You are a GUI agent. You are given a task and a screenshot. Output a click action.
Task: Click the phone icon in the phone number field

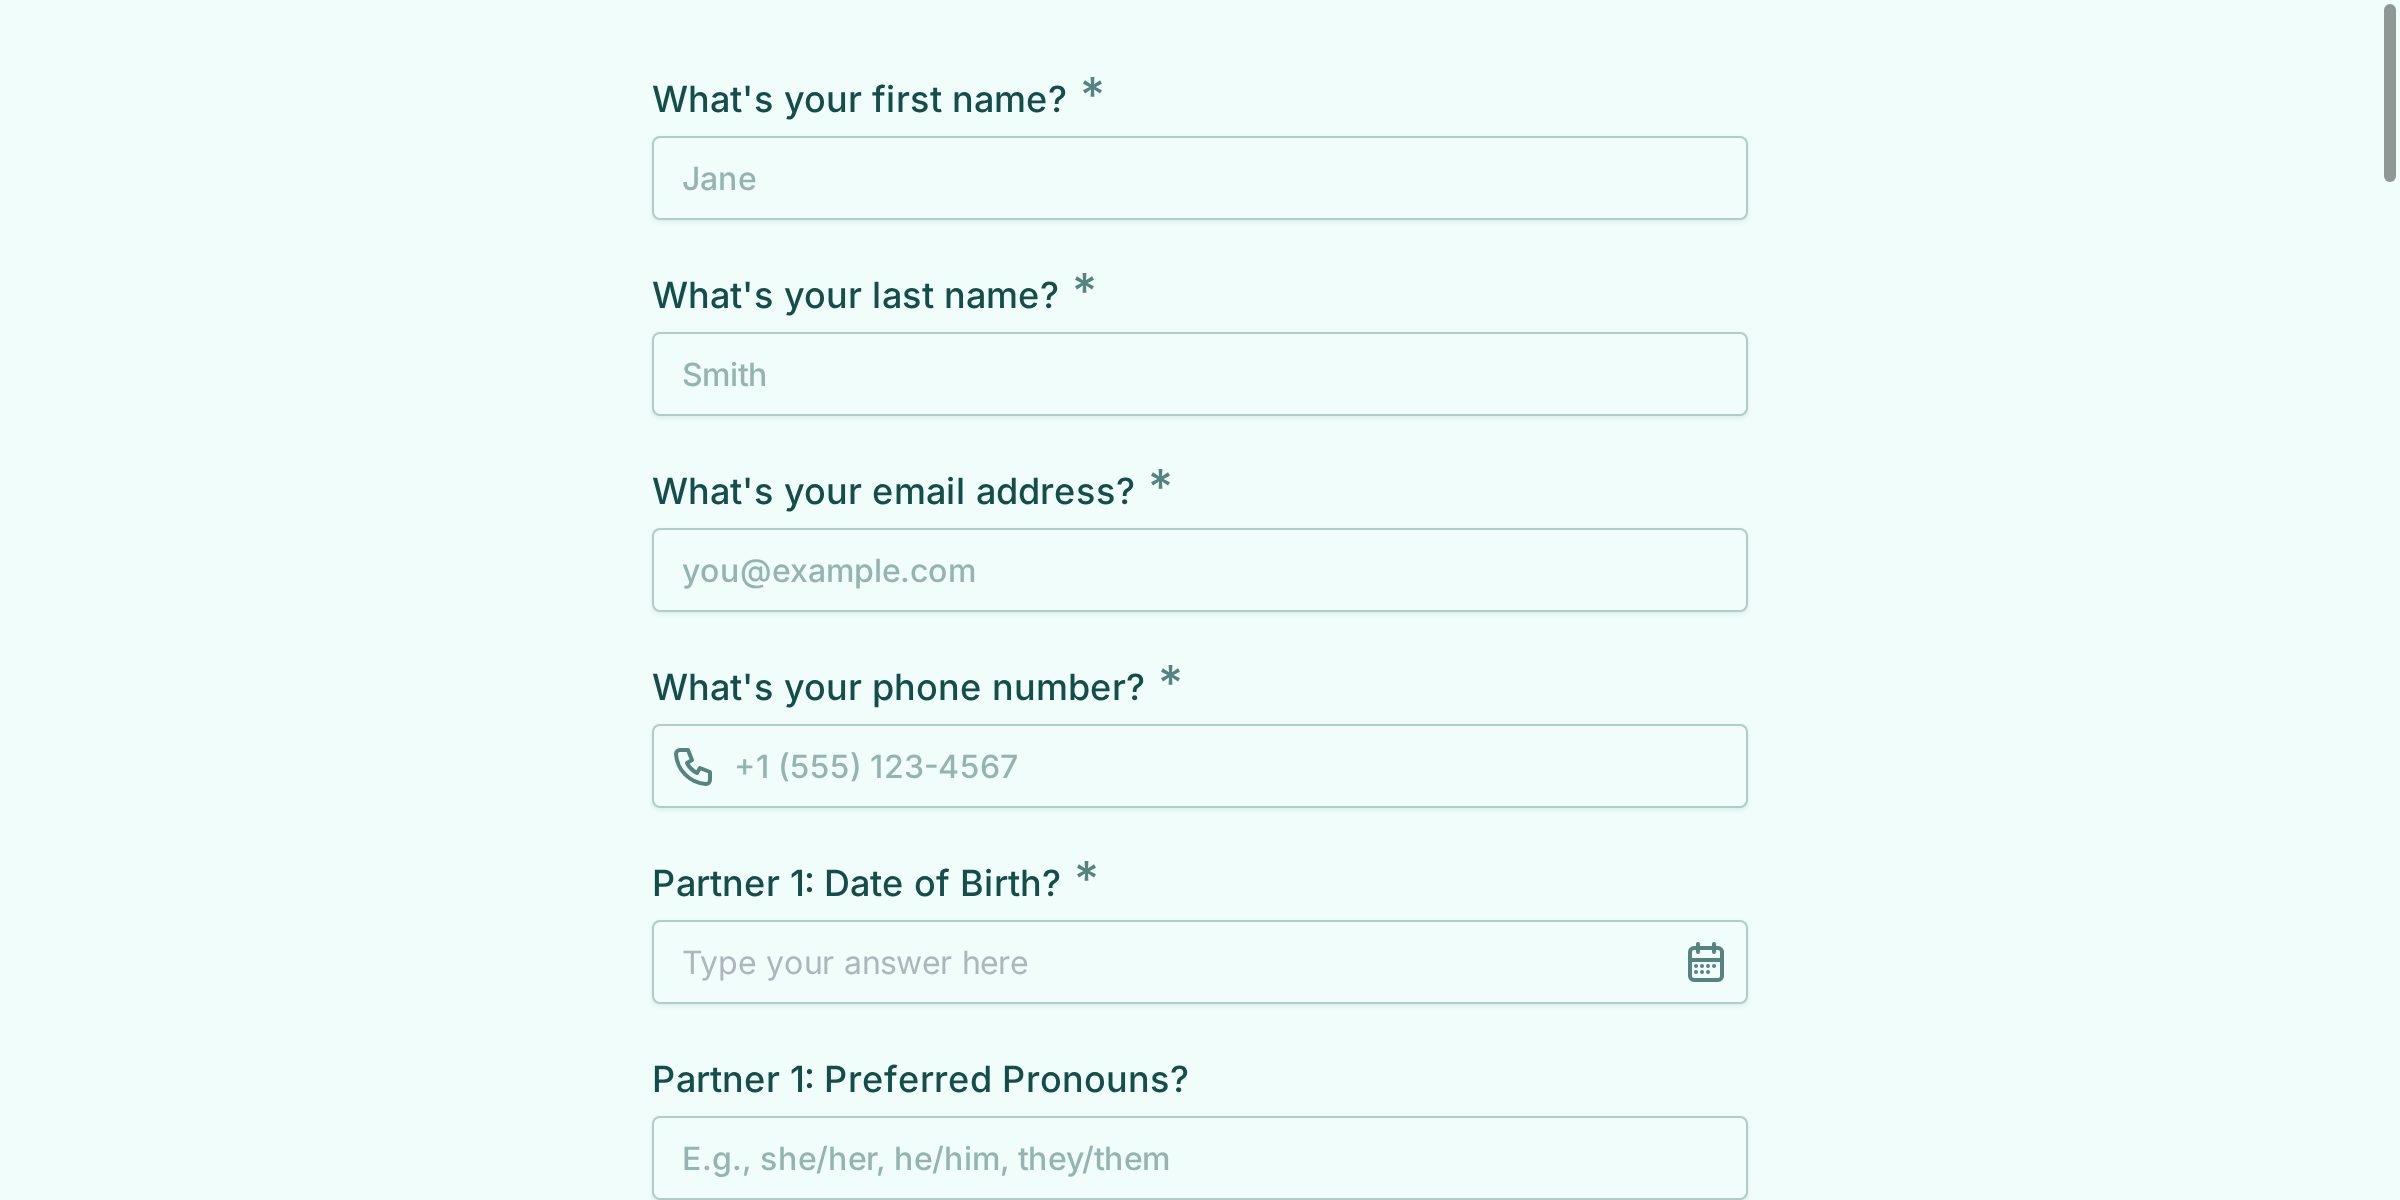(694, 766)
